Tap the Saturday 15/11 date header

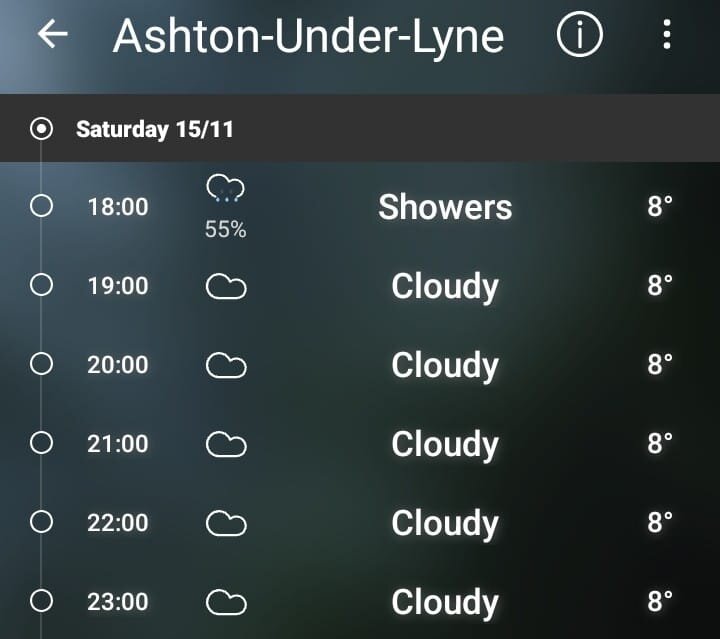click(155, 129)
